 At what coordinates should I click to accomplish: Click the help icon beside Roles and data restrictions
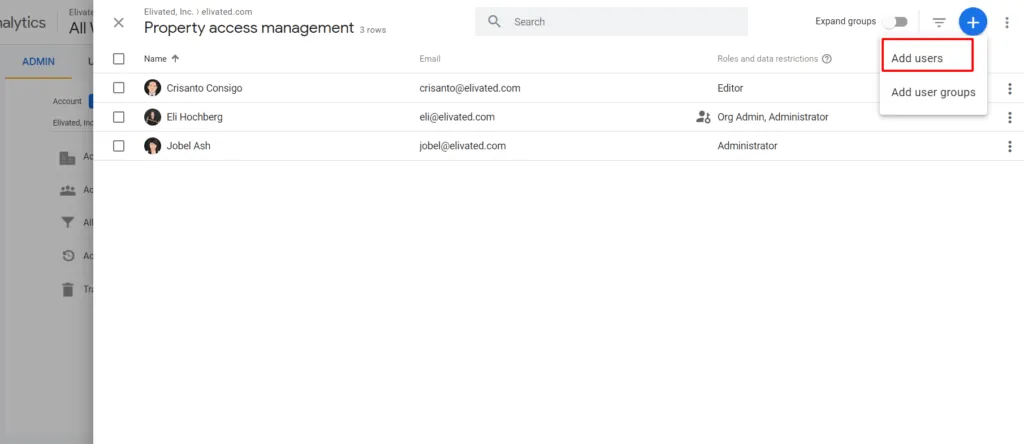point(827,59)
